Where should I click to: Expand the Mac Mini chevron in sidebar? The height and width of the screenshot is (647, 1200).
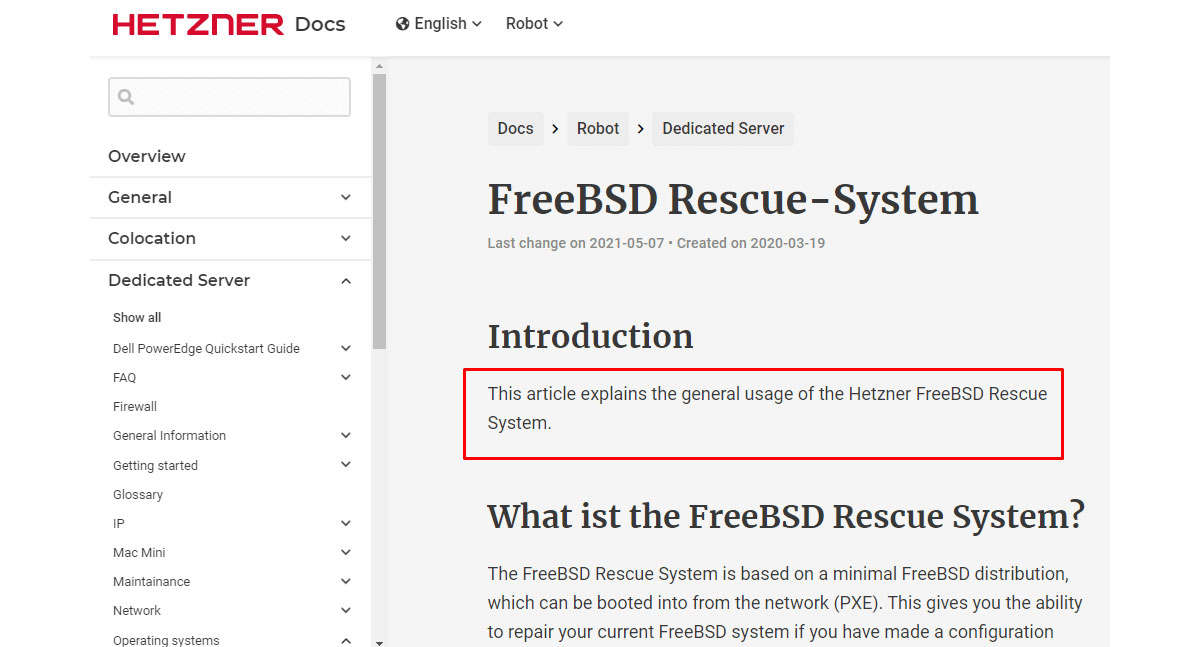pos(346,553)
